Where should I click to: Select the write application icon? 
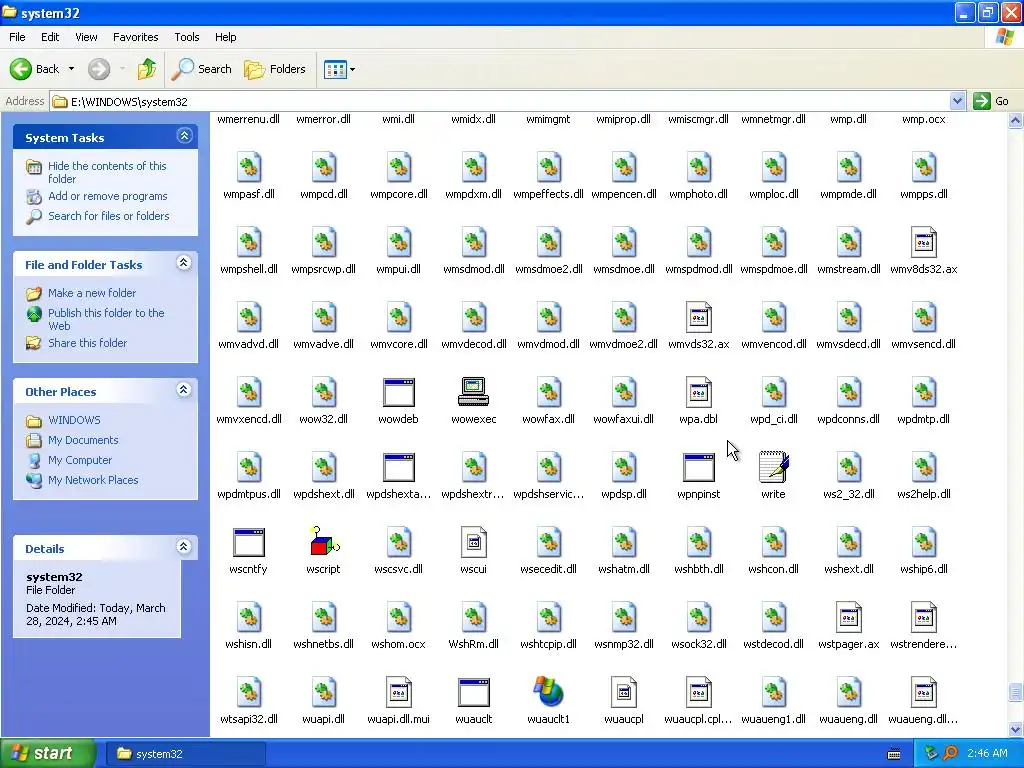773,468
